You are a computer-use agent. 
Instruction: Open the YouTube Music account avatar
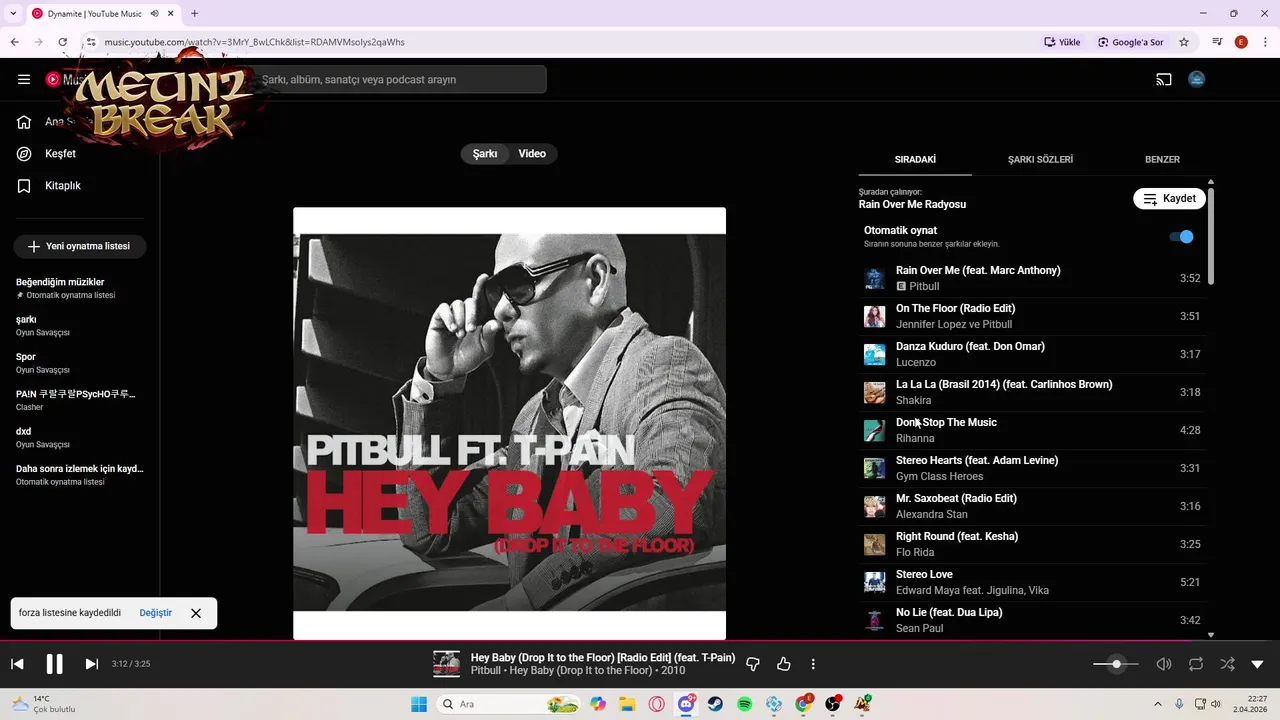click(x=1197, y=79)
